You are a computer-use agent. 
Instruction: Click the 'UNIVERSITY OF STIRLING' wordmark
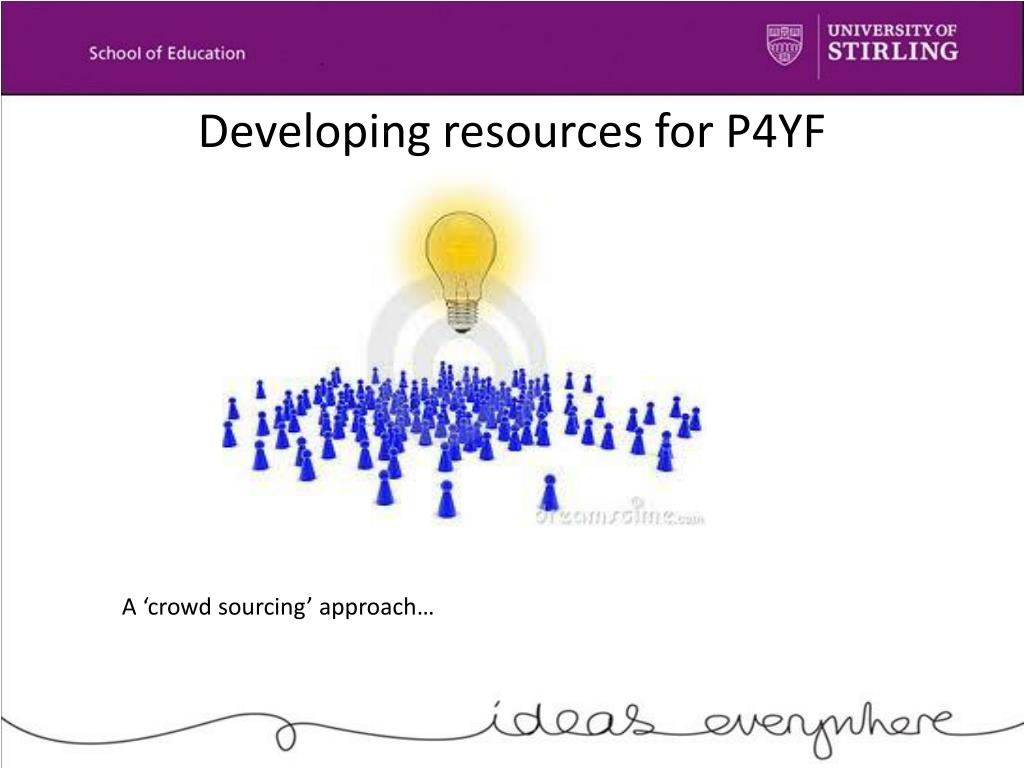coord(893,43)
